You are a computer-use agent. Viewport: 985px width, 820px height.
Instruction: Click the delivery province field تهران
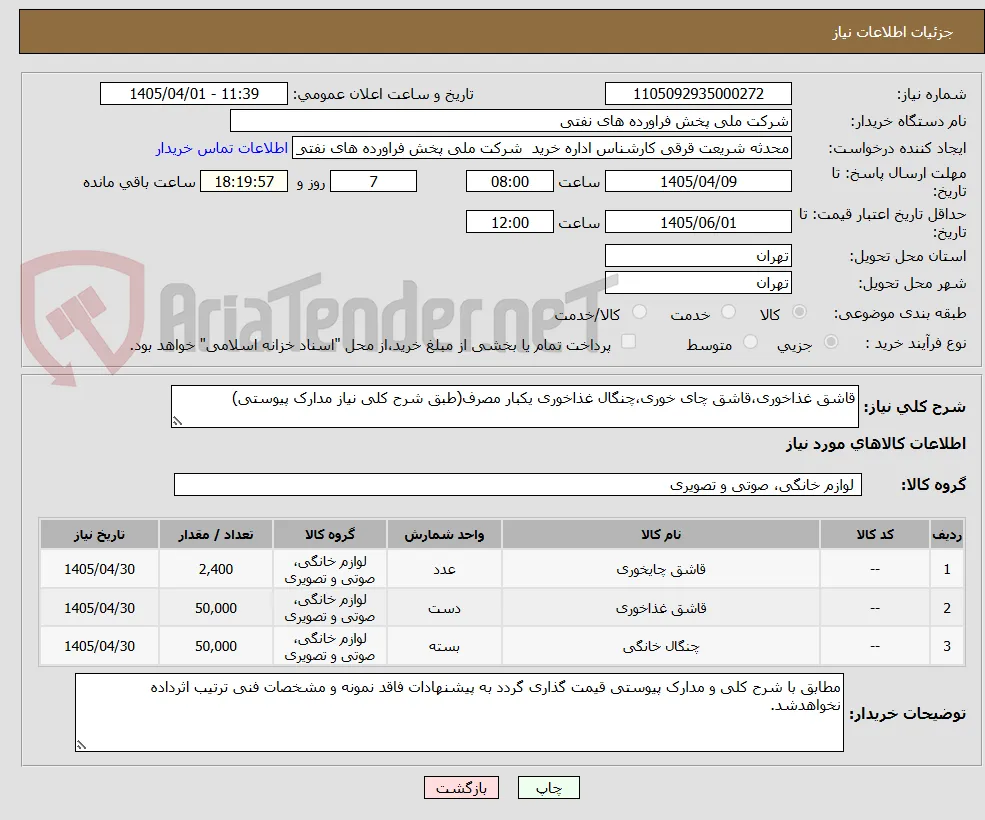coord(698,256)
